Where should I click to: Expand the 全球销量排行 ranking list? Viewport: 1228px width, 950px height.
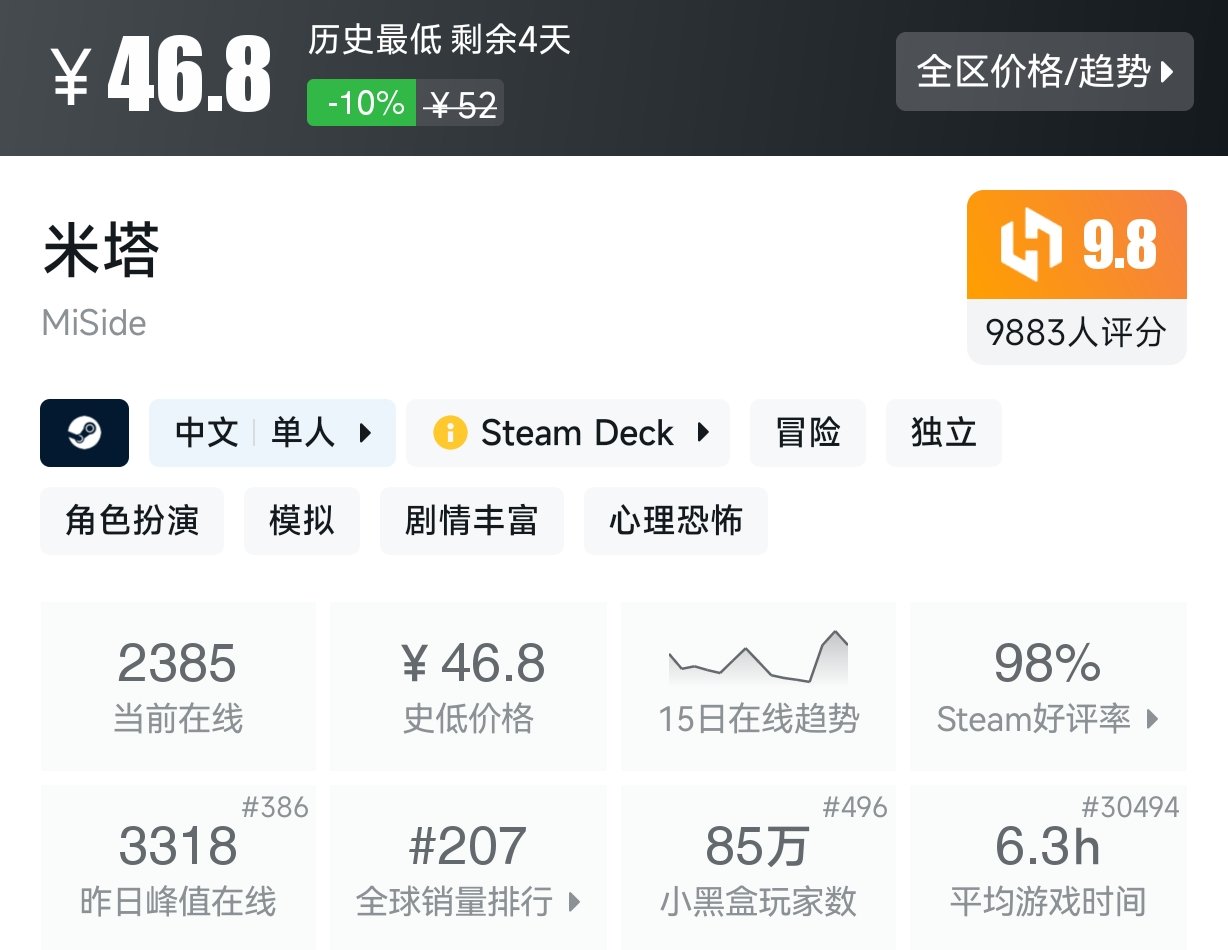pyautogui.click(x=468, y=900)
